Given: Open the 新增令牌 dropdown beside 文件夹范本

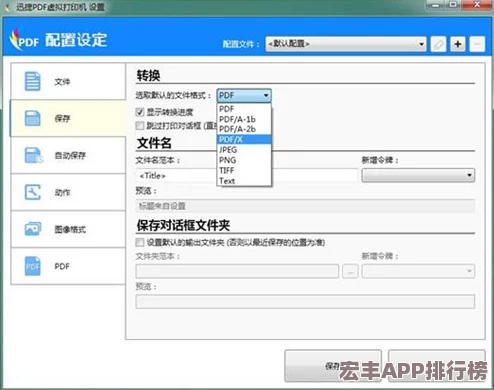Looking at the screenshot, I should pos(418,271).
